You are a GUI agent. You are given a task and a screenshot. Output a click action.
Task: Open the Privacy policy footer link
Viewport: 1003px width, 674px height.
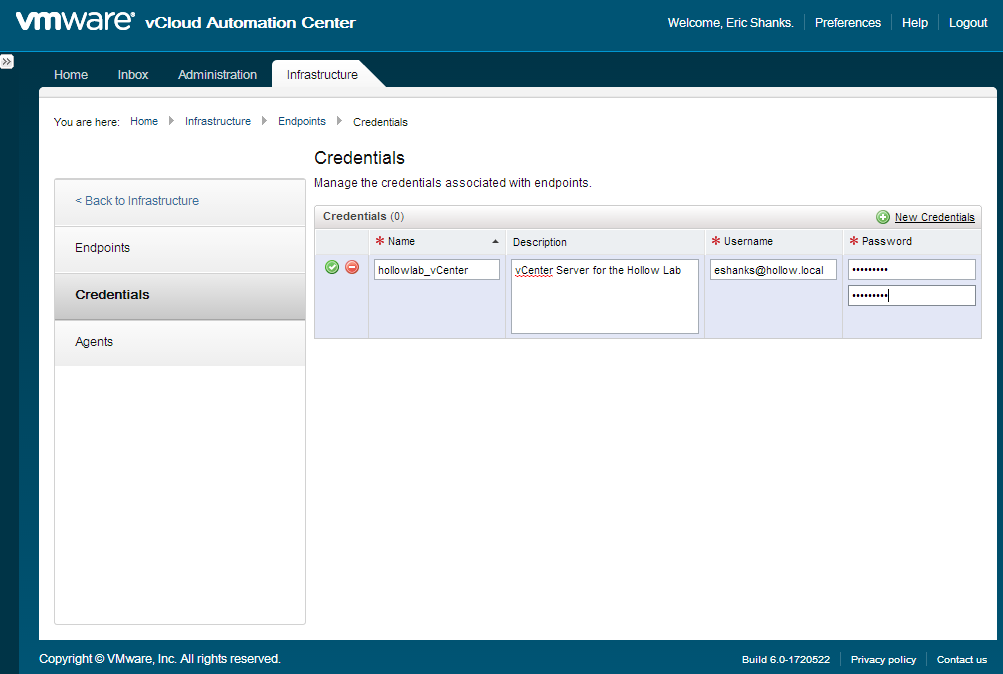[x=883, y=660]
